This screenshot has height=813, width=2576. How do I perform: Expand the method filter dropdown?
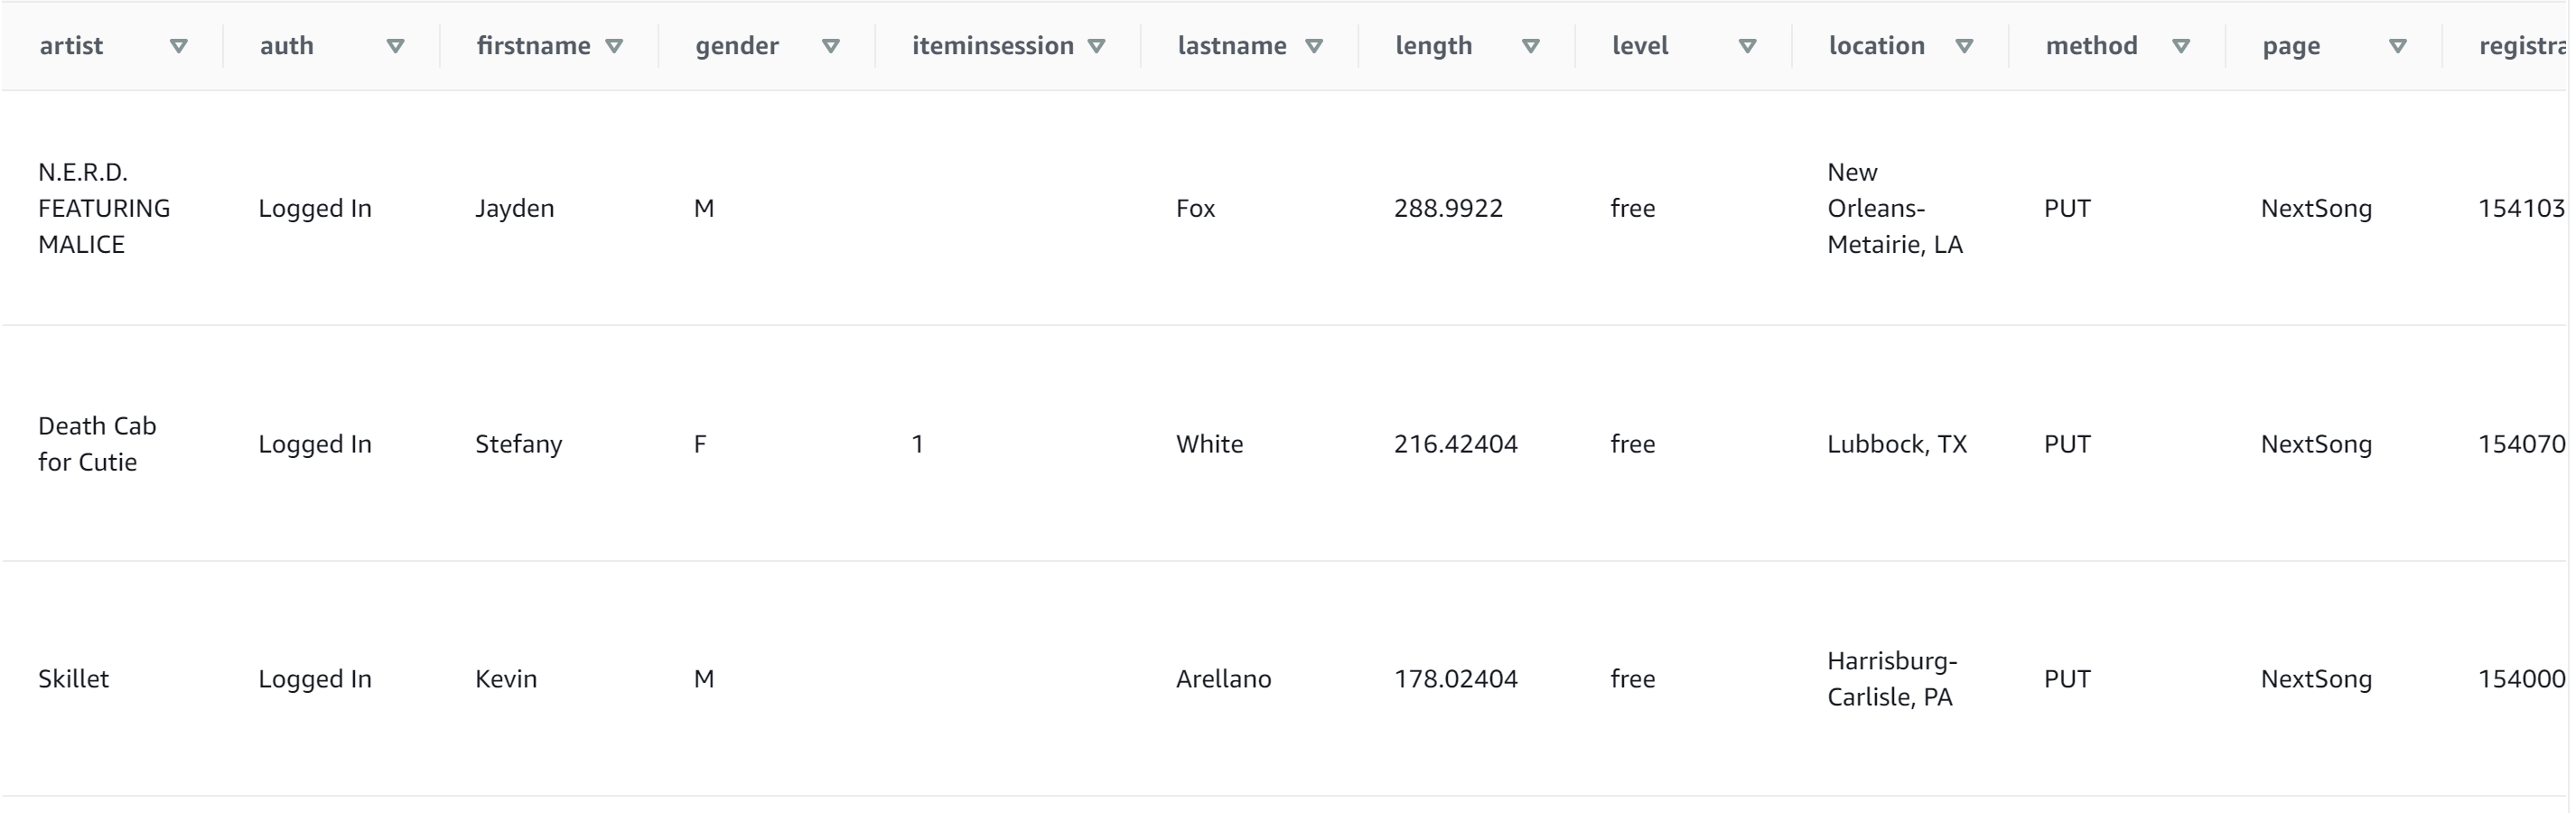[x=2181, y=45]
